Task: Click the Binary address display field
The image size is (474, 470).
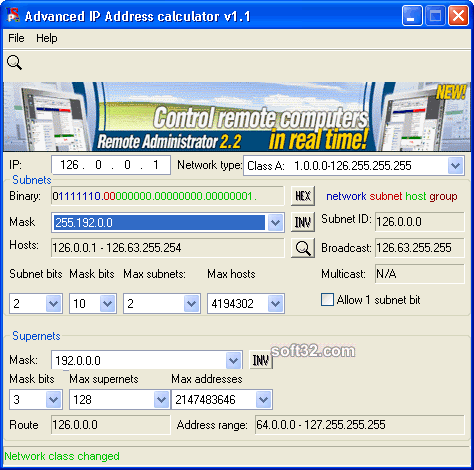Action: tap(168, 196)
